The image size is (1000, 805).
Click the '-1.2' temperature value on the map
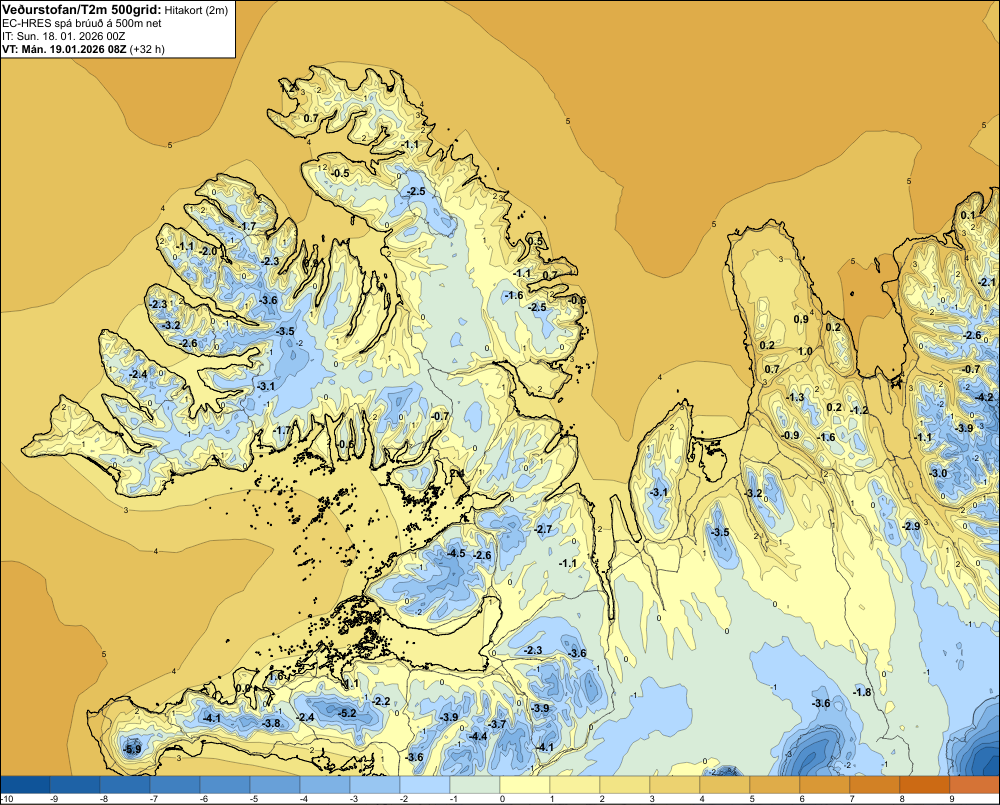coord(859,410)
